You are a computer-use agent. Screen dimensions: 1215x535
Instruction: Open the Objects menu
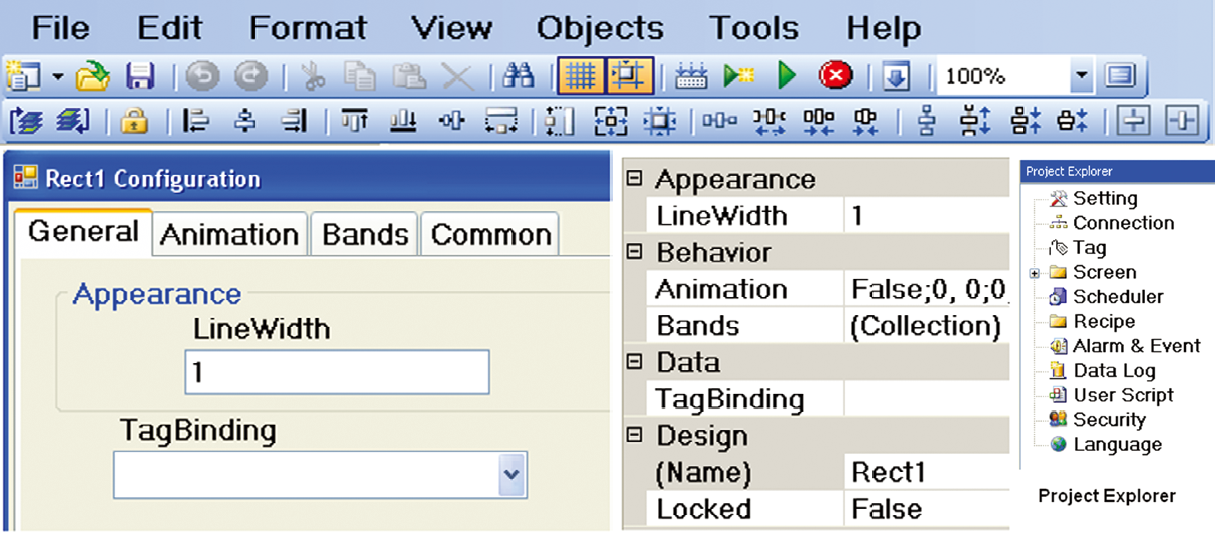pyautogui.click(x=600, y=28)
